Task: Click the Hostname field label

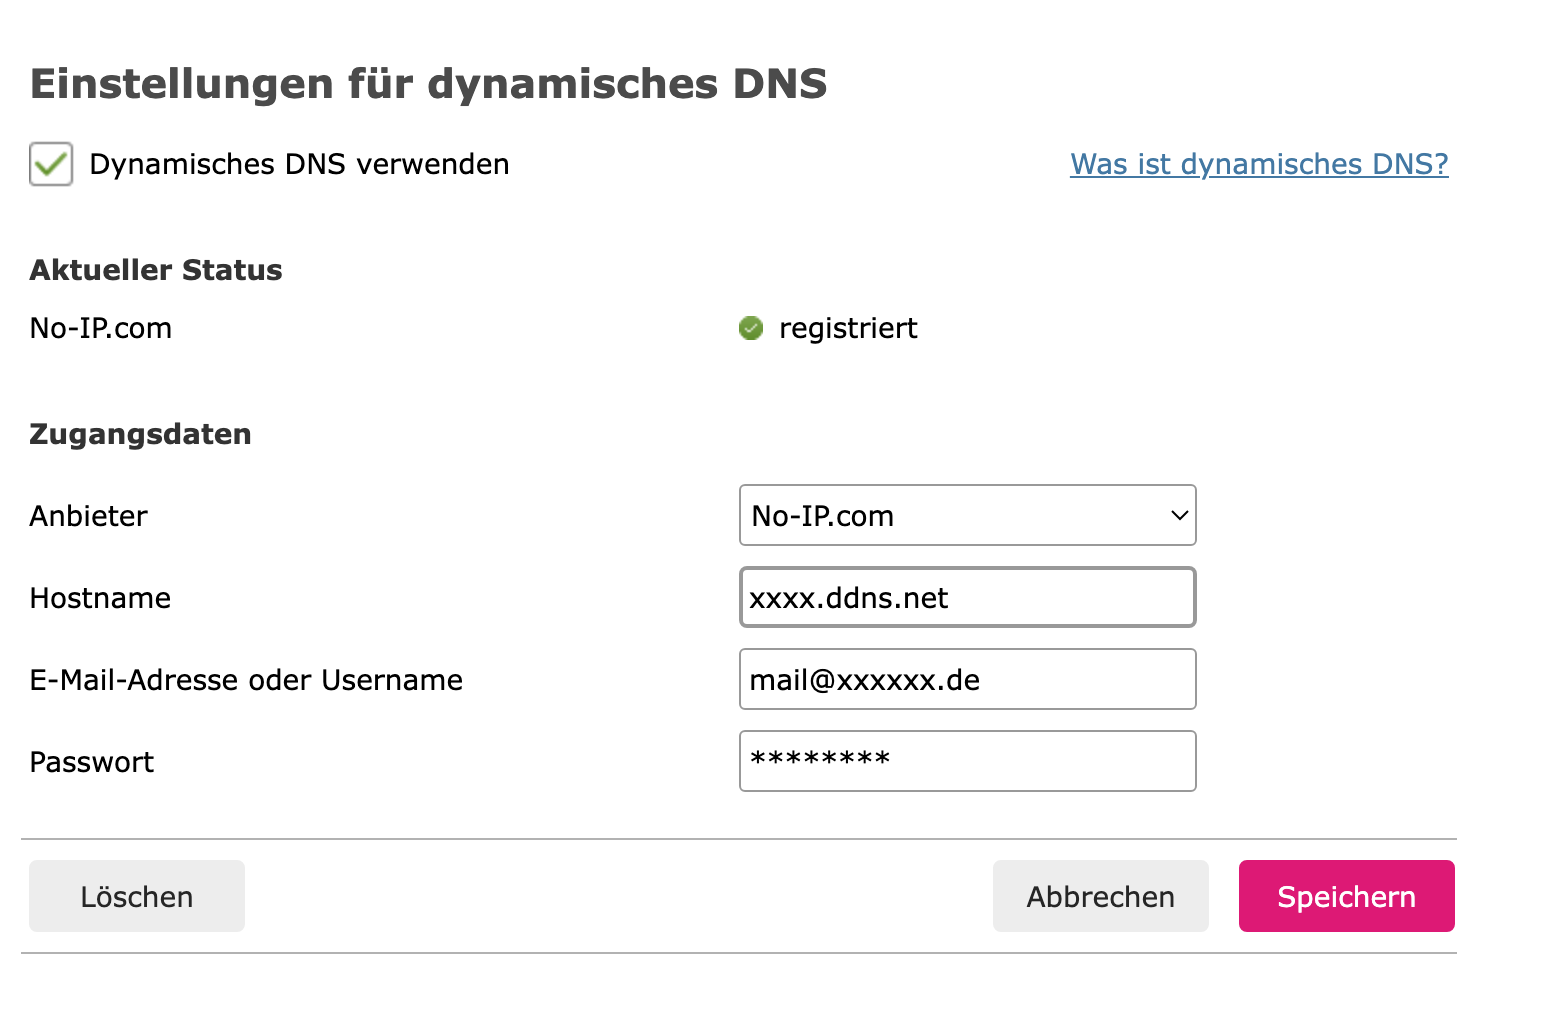Action: [100, 598]
